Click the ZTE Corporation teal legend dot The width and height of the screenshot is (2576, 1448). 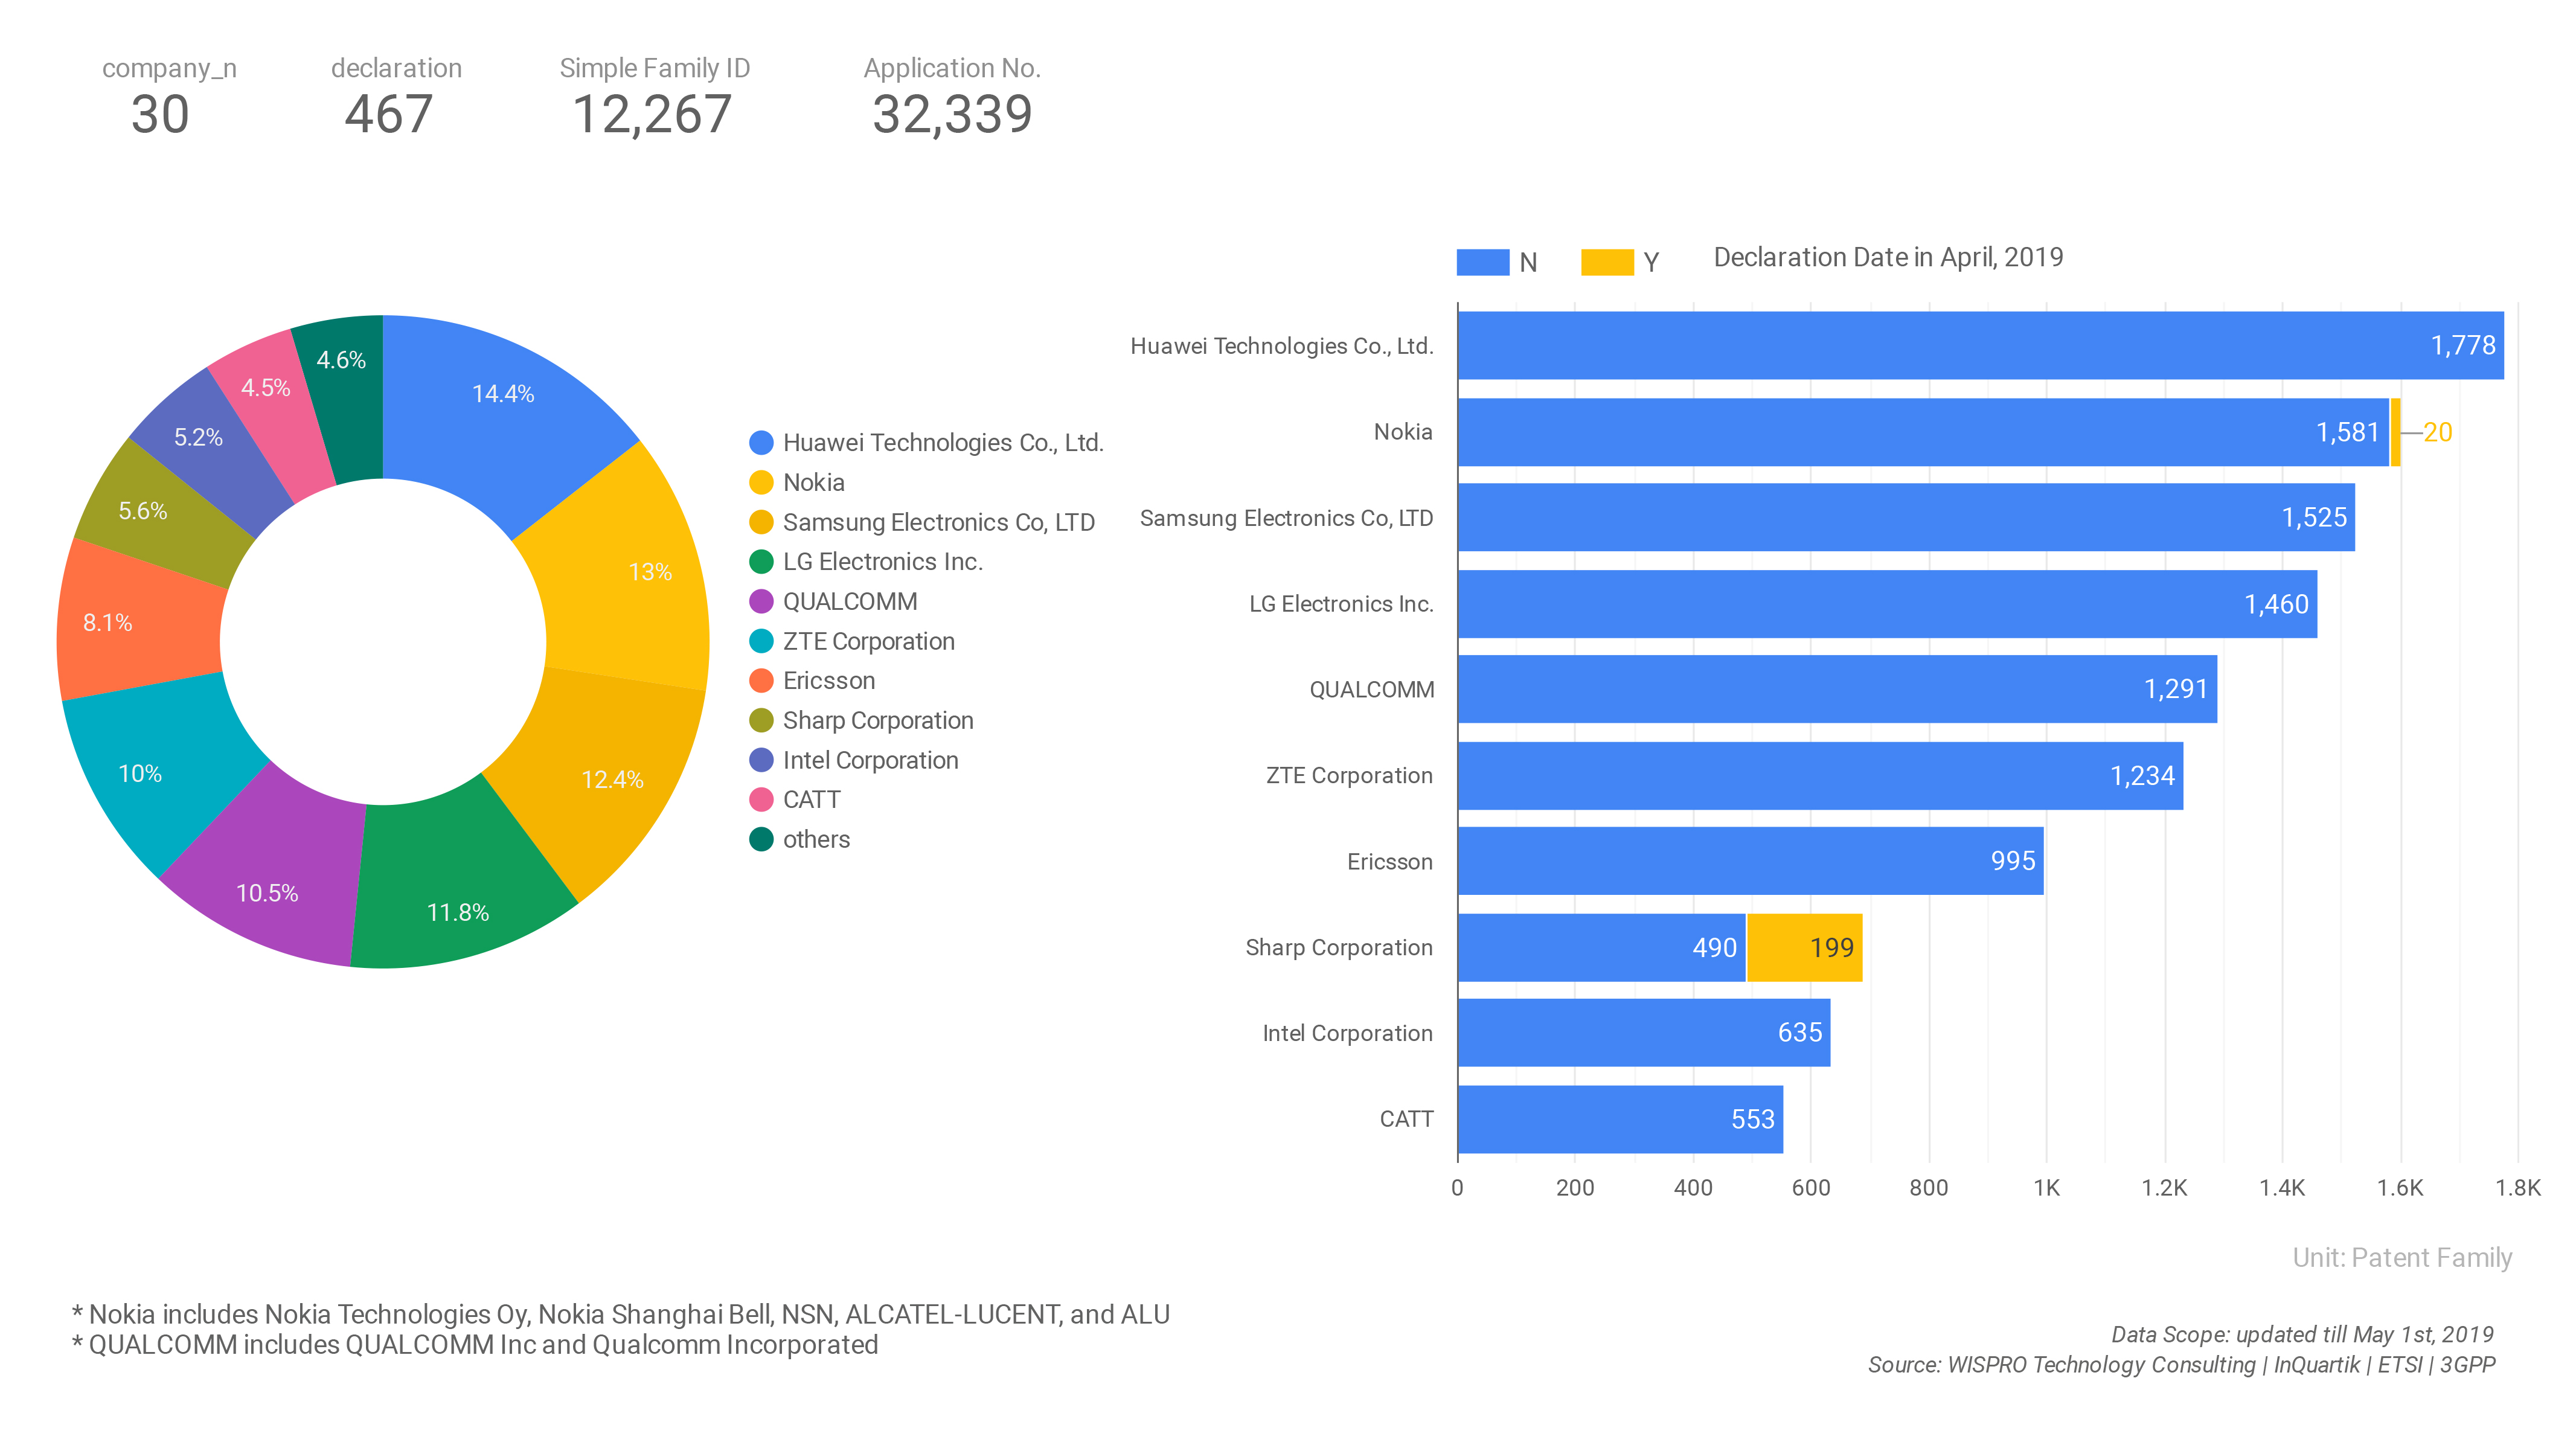[x=761, y=641]
